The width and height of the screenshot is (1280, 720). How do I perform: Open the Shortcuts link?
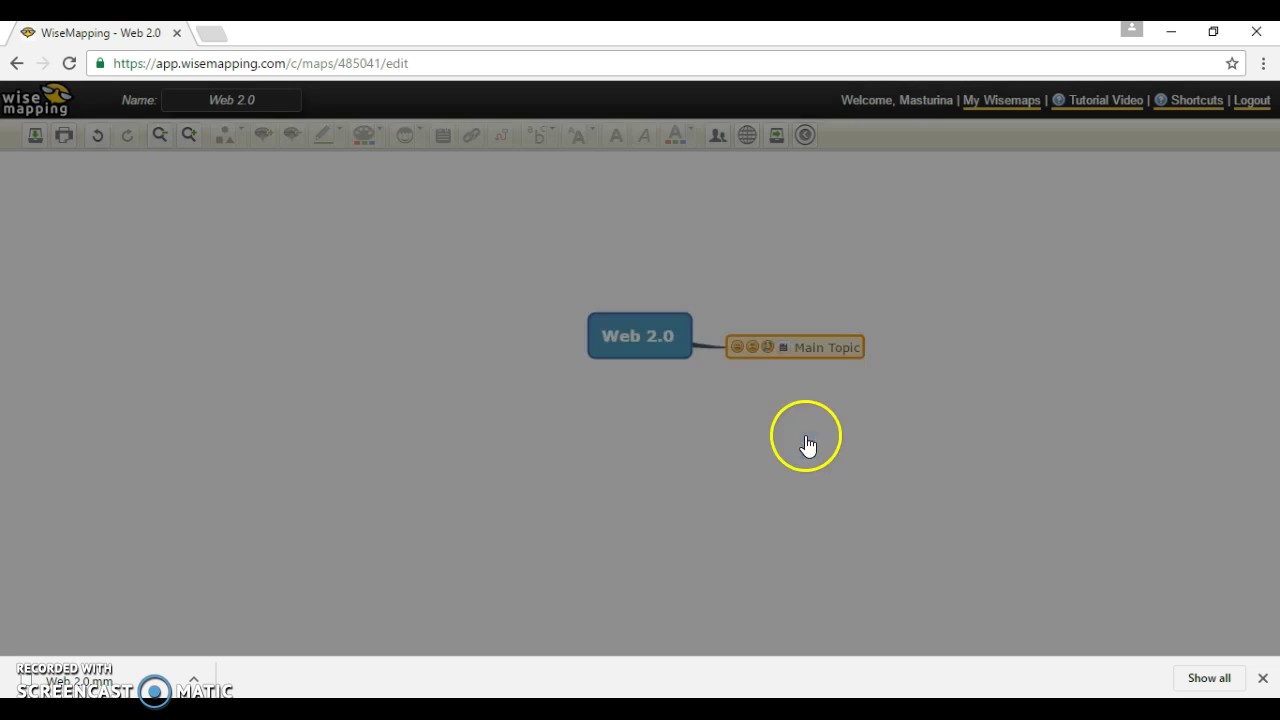click(1197, 100)
